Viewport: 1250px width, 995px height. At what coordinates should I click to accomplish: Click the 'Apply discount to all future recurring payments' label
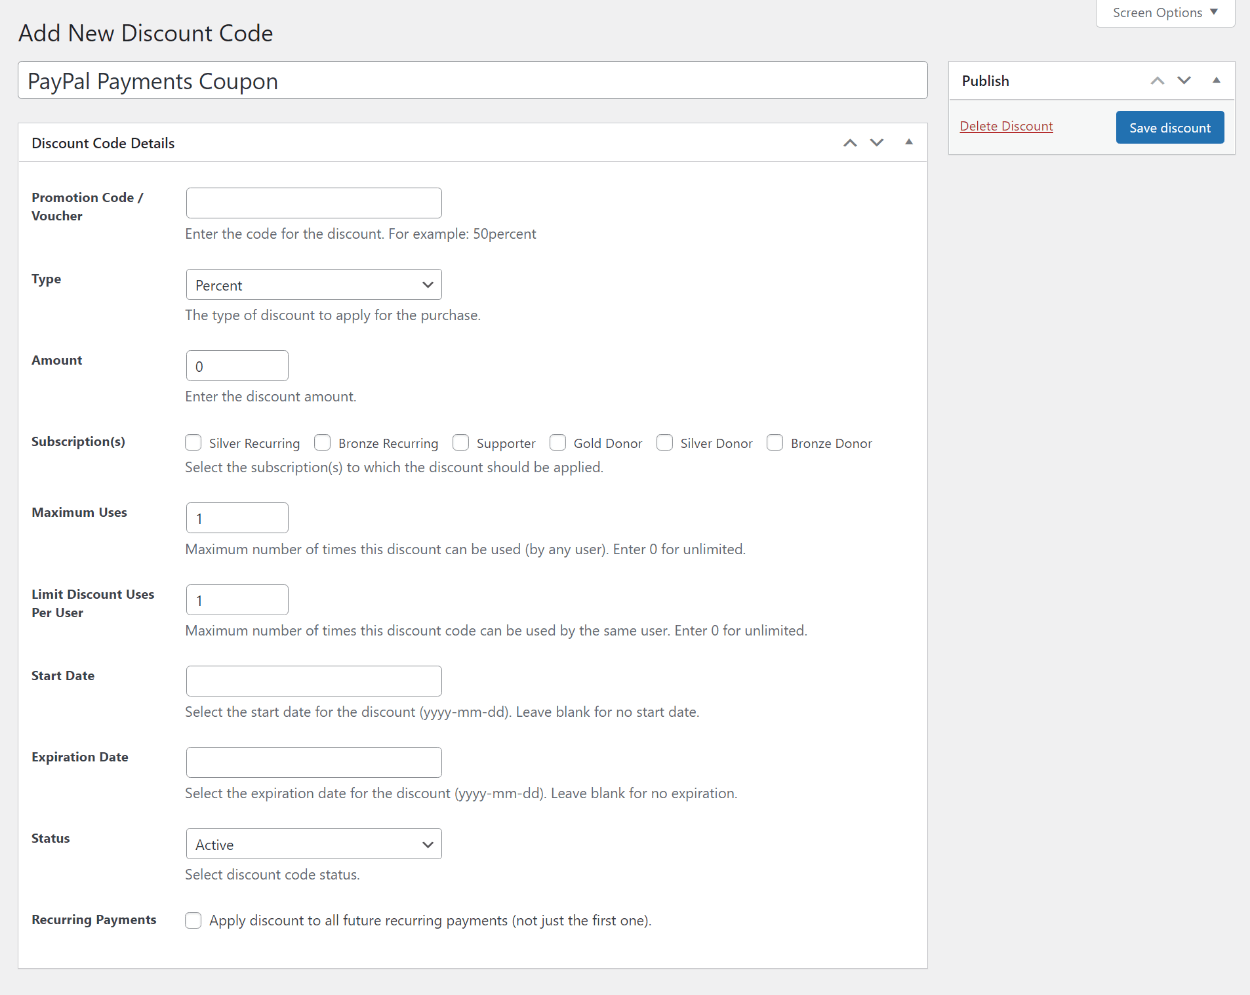click(430, 921)
